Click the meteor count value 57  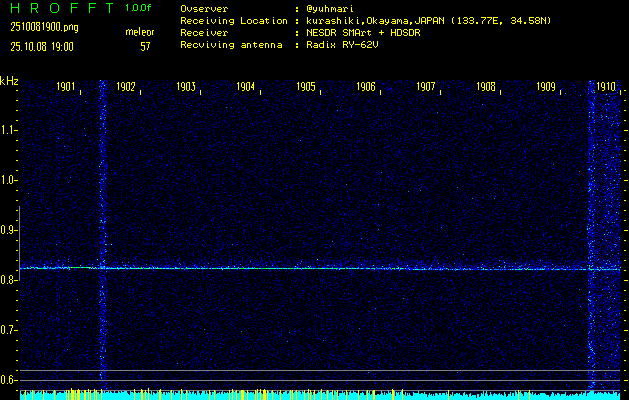[x=145, y=46]
